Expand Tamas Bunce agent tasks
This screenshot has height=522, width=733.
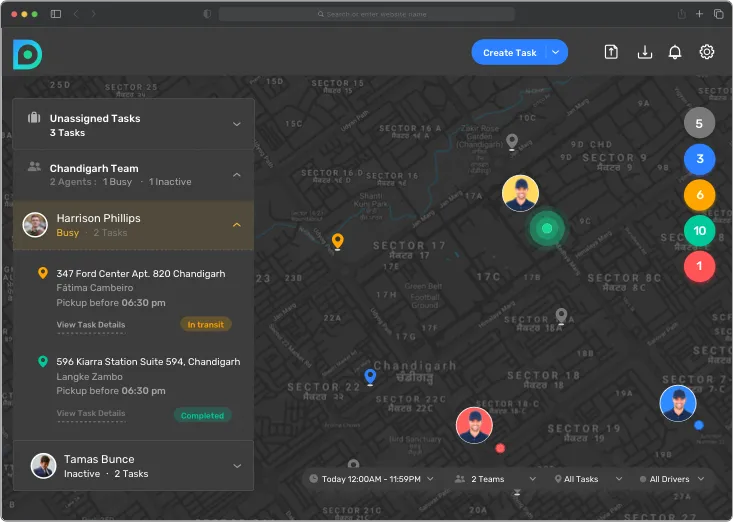237,466
